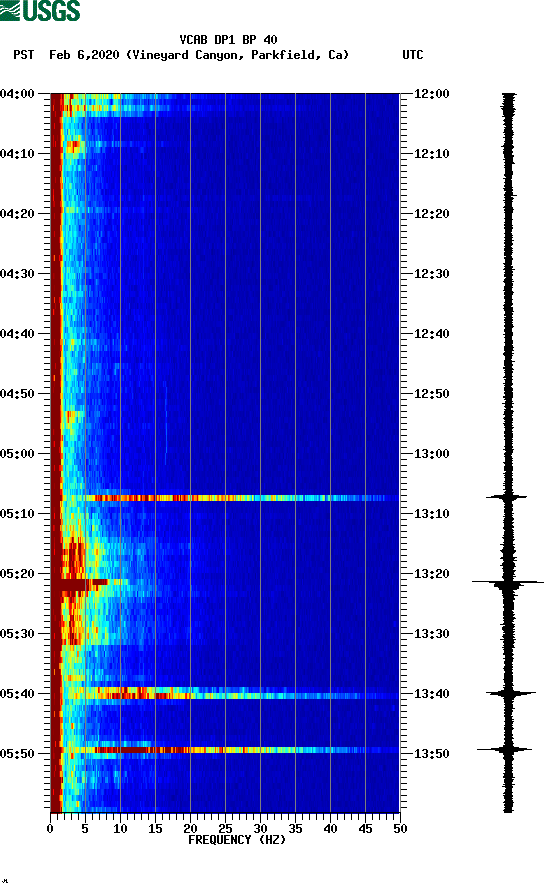The image size is (552, 892).
Task: Click the 'PST' timezone label
Action: [24, 55]
